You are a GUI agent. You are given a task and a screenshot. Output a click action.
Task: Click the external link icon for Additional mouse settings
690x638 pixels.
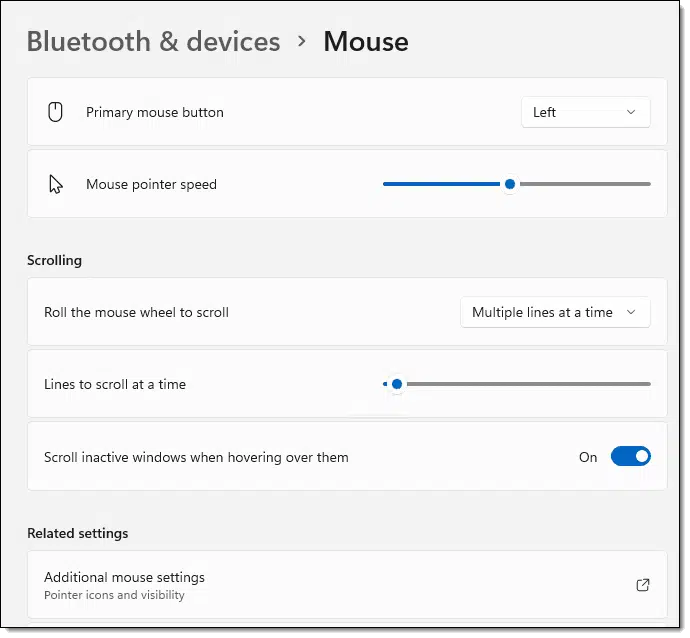click(x=643, y=585)
